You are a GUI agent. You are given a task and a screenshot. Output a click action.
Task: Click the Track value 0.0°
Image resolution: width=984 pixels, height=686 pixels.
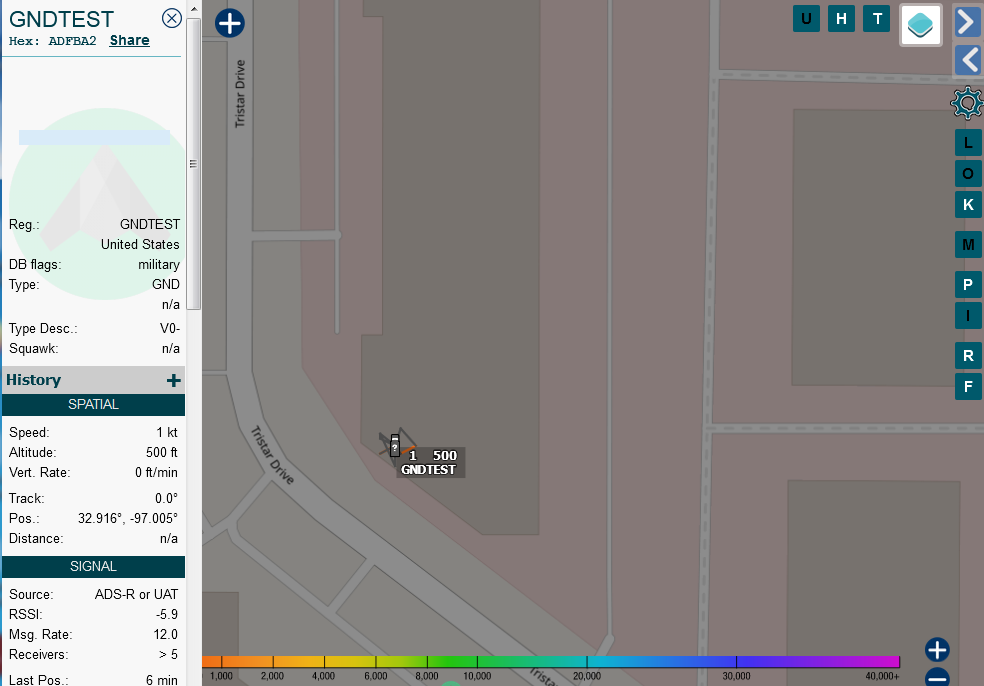coord(166,498)
